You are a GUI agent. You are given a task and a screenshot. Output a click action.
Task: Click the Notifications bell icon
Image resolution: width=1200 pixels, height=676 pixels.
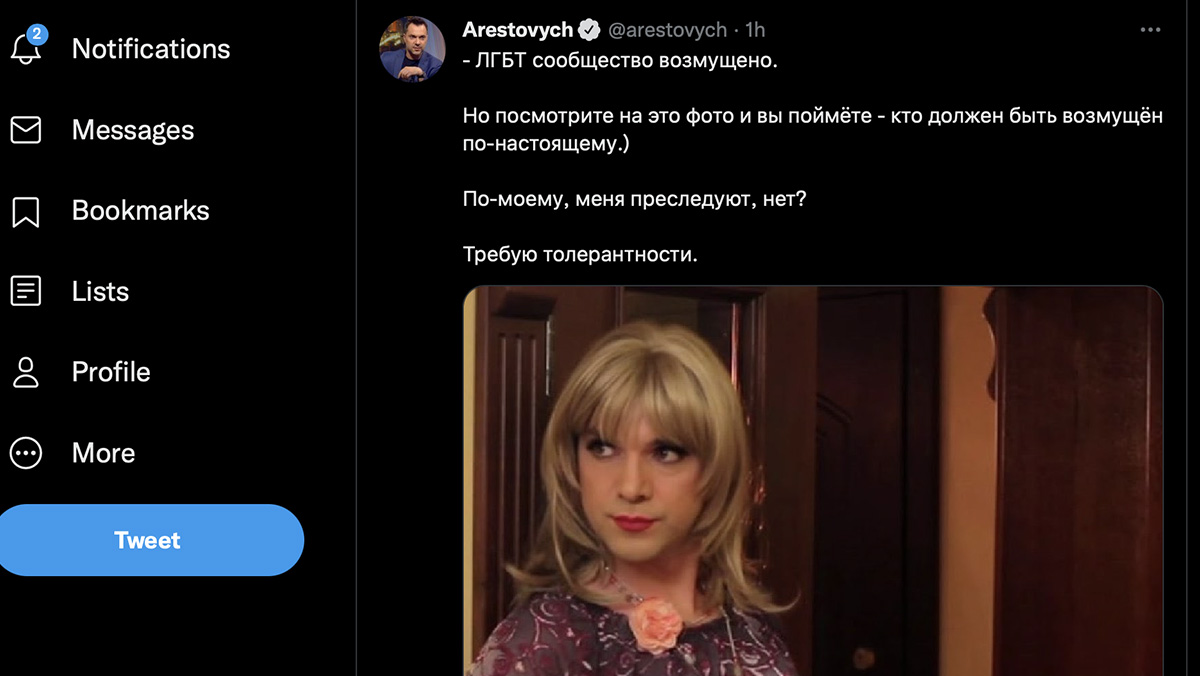(25, 50)
